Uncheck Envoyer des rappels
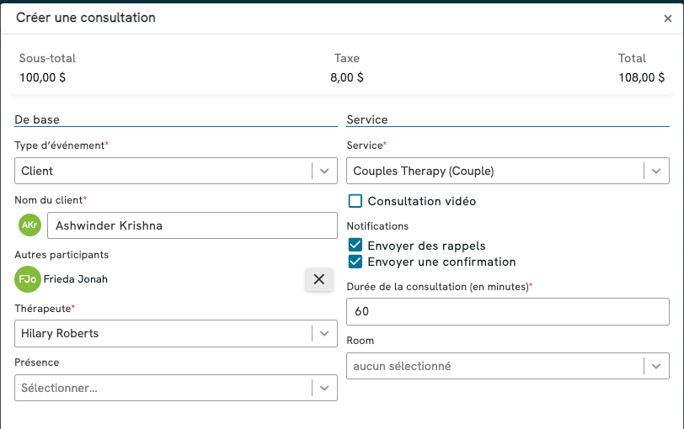Image resolution: width=684 pixels, height=429 pixels. (355, 245)
